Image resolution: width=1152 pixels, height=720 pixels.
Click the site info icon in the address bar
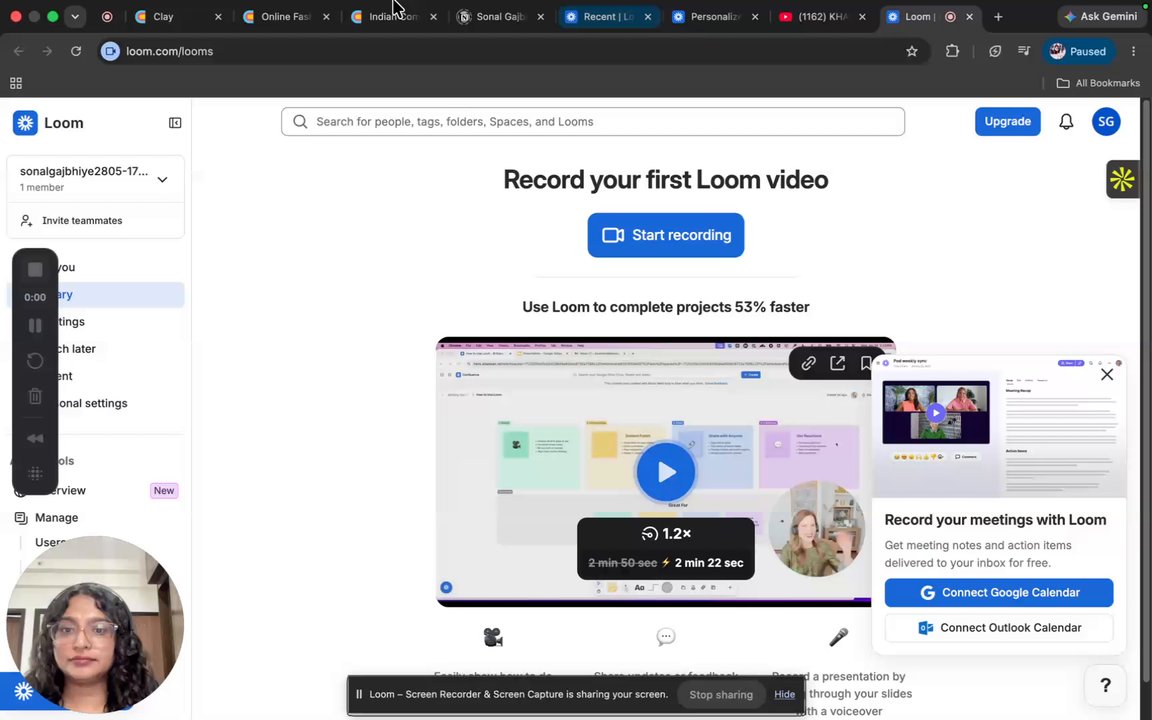[110, 51]
